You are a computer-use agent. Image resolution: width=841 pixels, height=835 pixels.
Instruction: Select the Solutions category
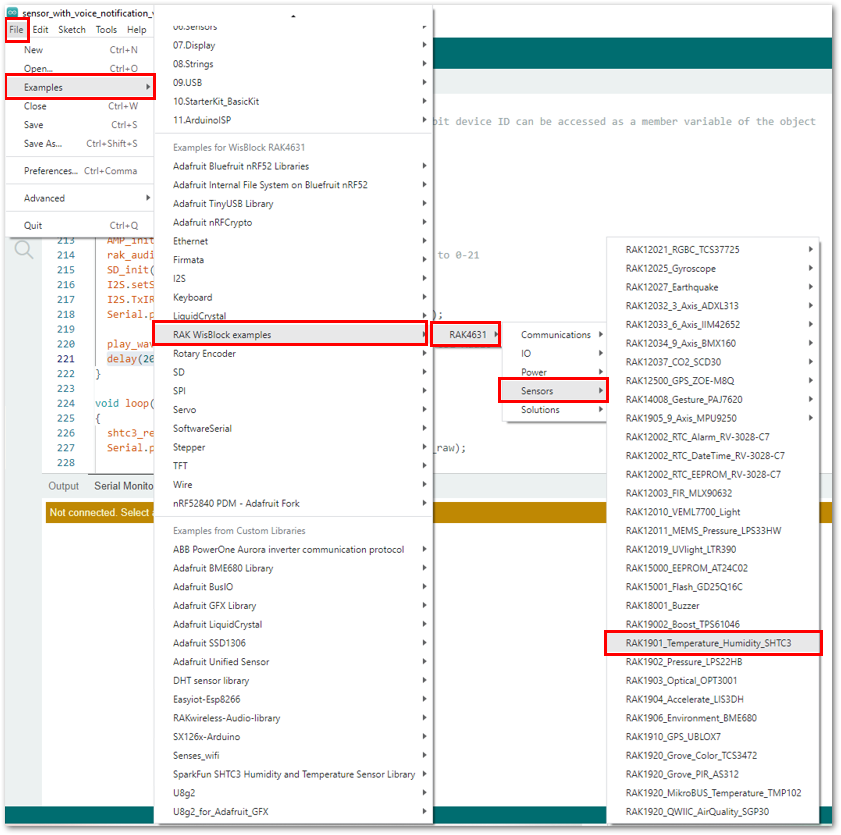pos(543,409)
